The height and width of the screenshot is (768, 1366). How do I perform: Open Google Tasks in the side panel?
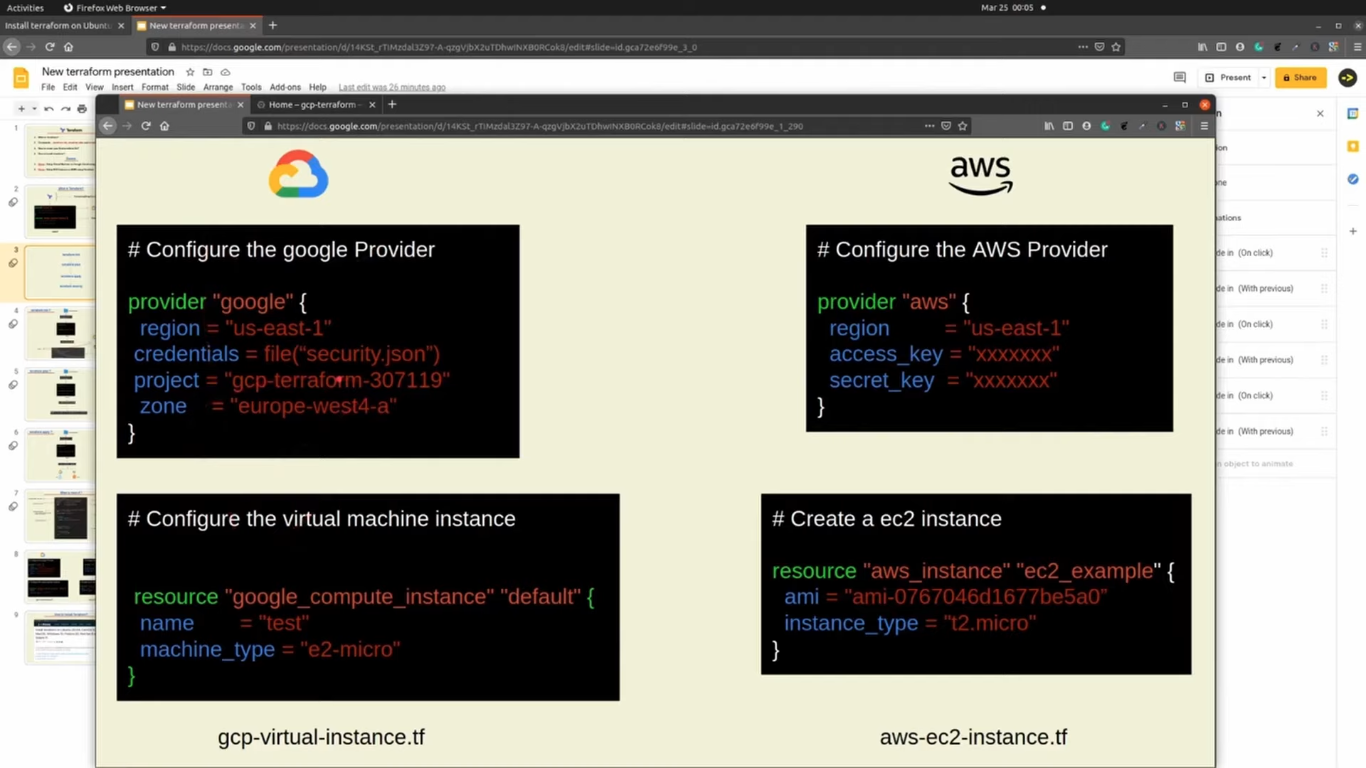1352,179
